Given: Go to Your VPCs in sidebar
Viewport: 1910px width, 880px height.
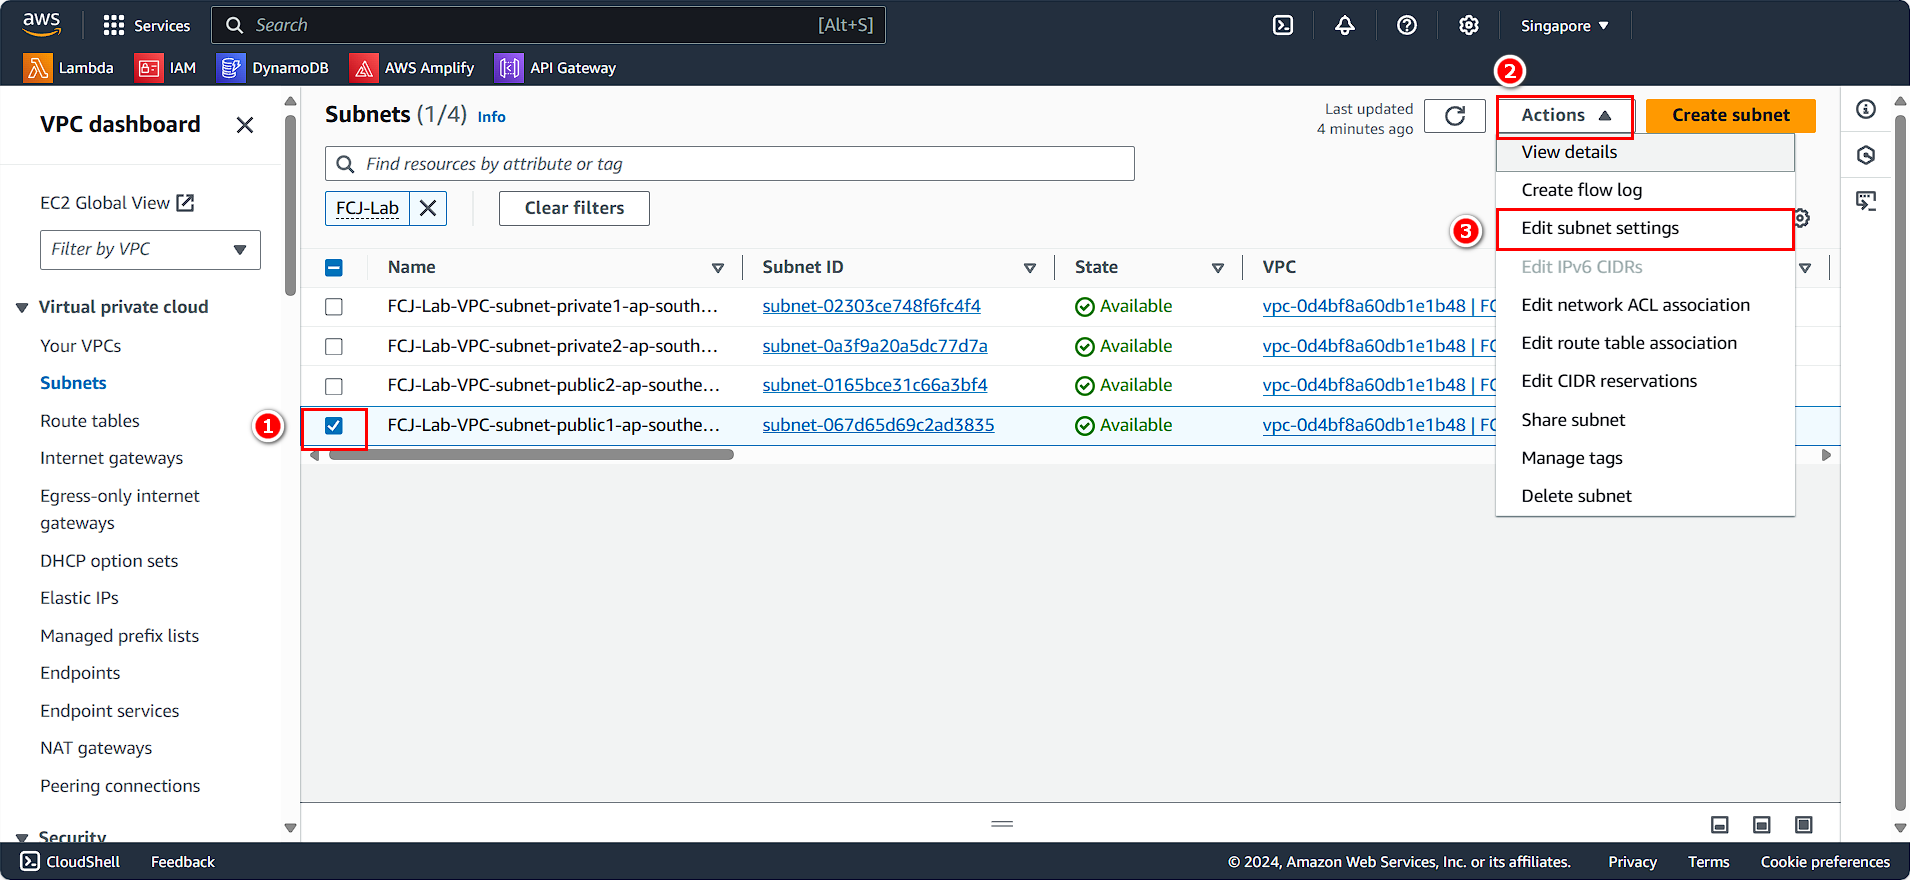Looking at the screenshot, I should 80,346.
